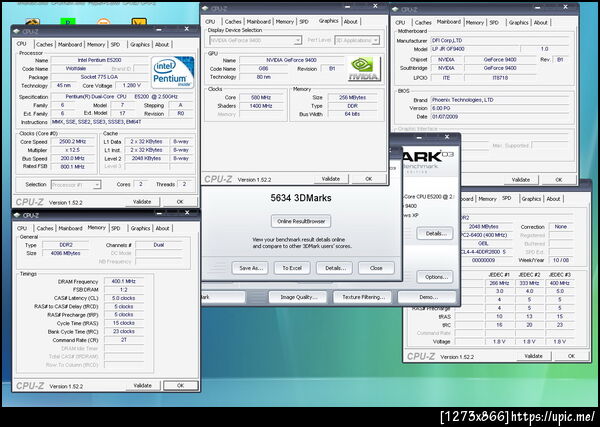Open SPD tab in Graphics window
The height and width of the screenshot is (427, 600).
(x=304, y=22)
